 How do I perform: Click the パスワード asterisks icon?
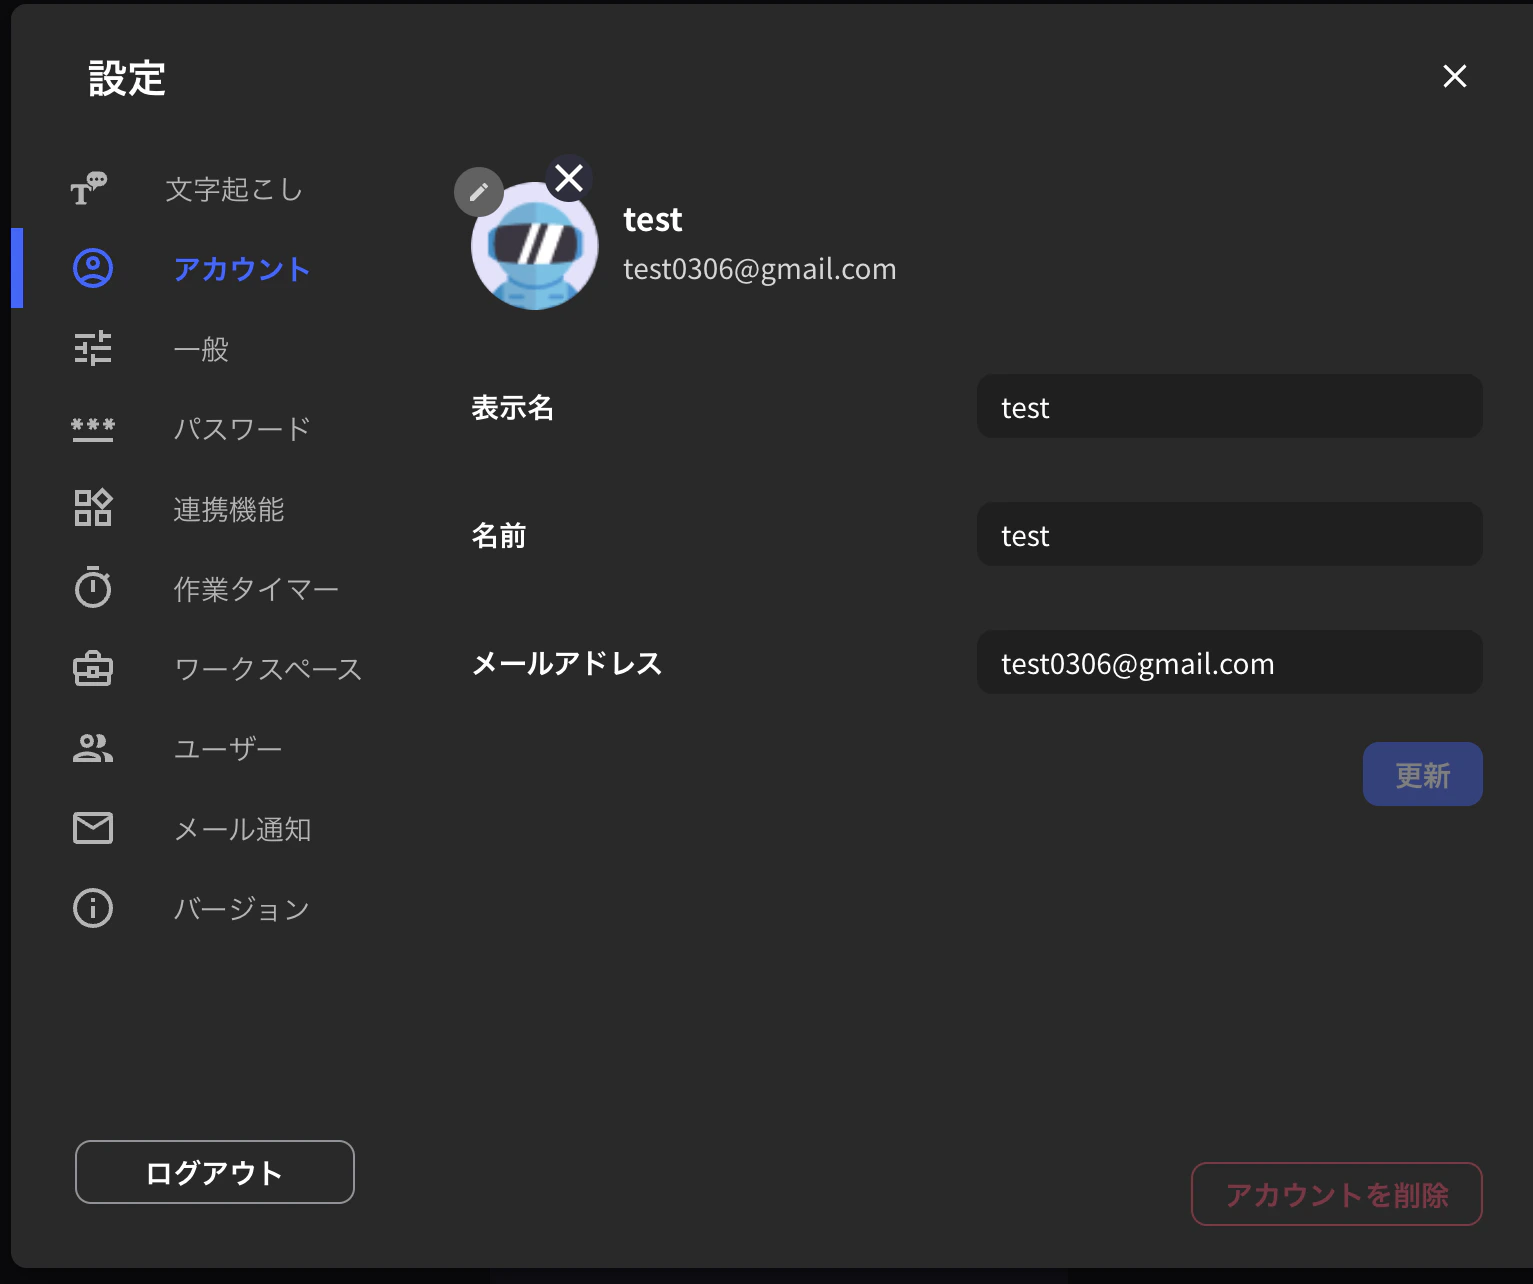[92, 428]
